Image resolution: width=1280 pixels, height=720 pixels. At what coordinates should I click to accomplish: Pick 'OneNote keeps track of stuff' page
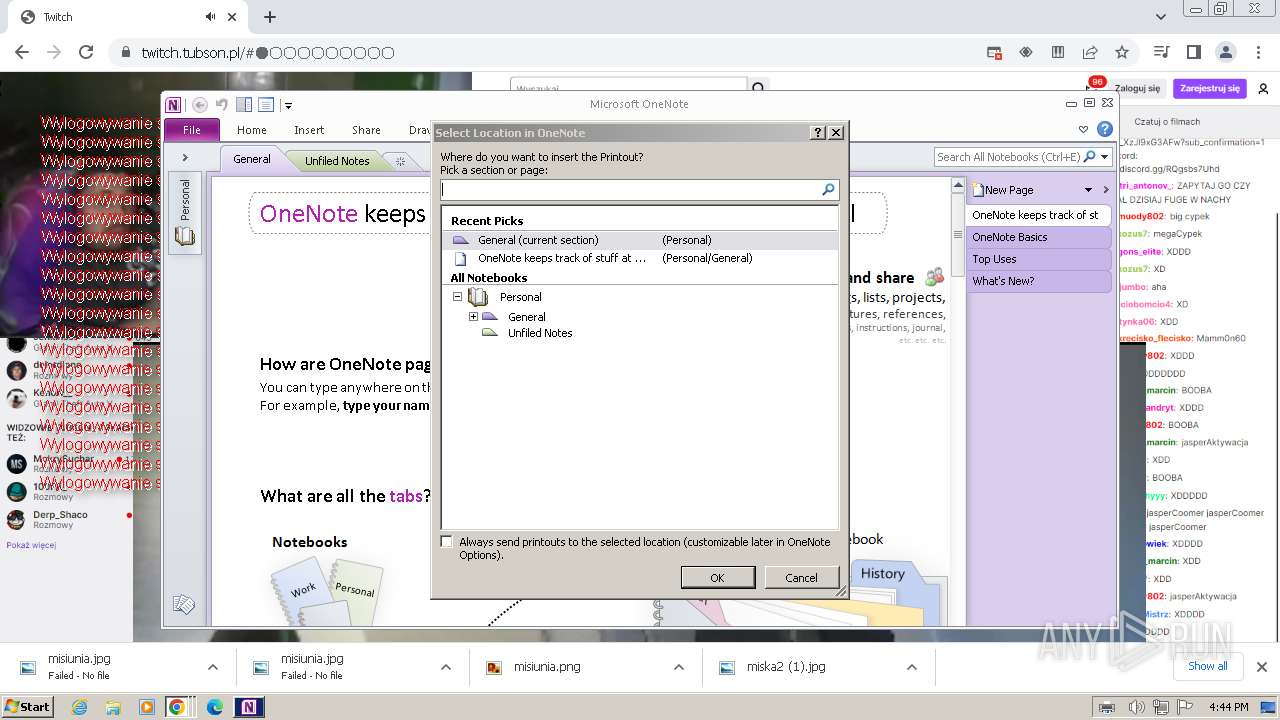click(640, 258)
